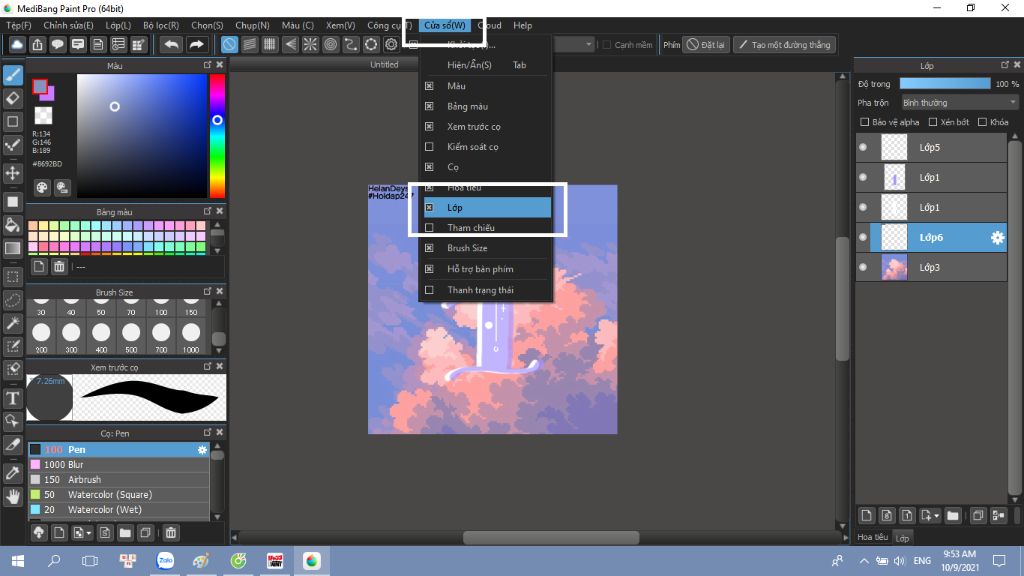Pop out the Bảng màu panel
This screenshot has height=576, width=1024.
[x=208, y=211]
